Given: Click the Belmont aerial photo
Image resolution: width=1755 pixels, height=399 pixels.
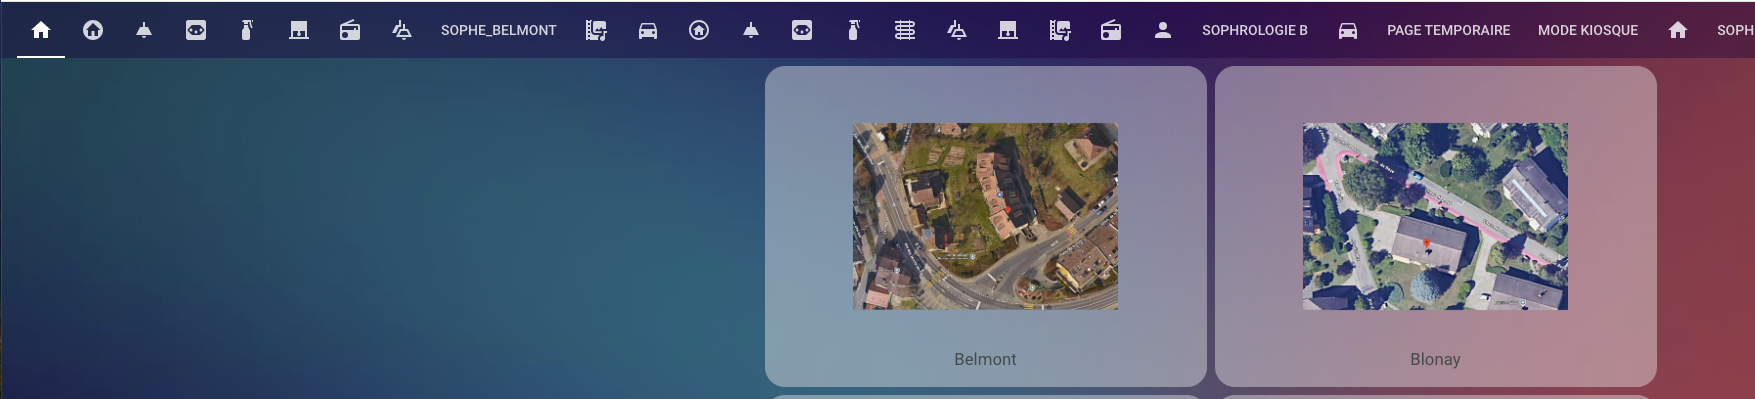Looking at the screenshot, I should point(985,216).
